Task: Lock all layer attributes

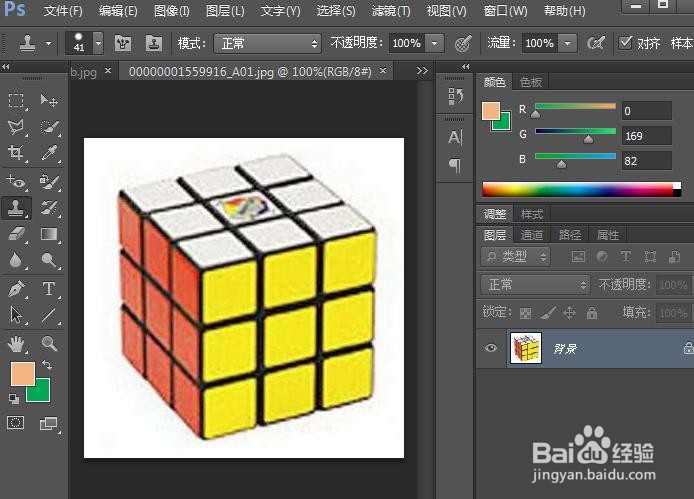Action: (x=592, y=313)
